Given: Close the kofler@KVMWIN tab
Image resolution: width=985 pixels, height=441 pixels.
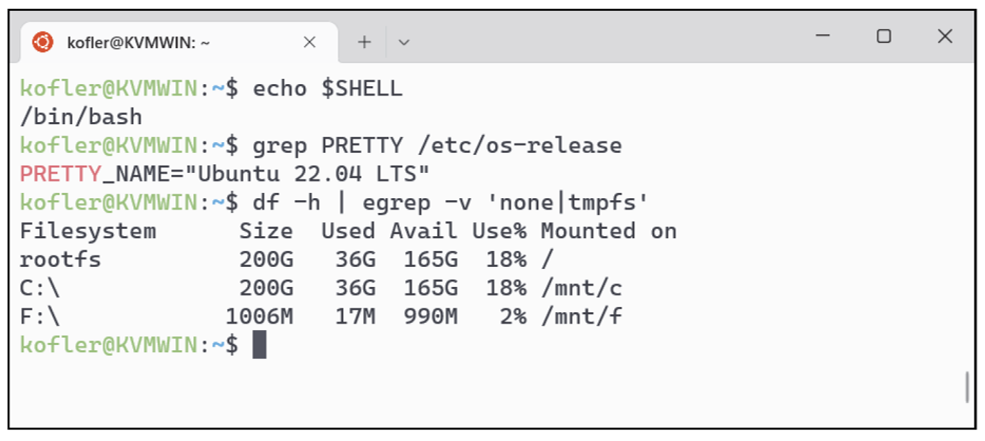Looking at the screenshot, I should 309,42.
